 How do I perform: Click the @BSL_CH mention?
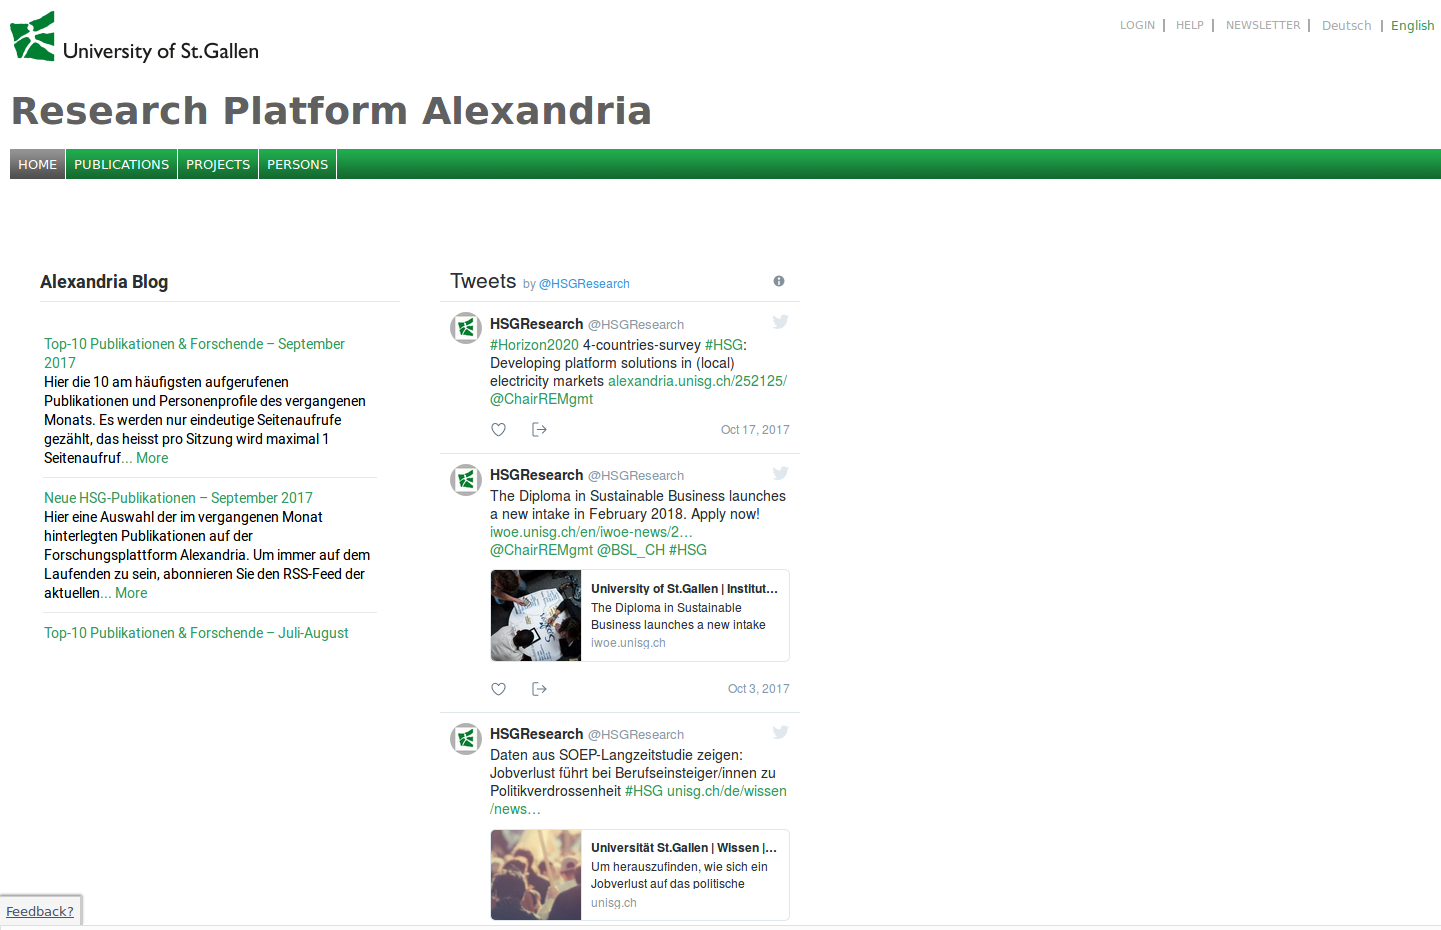[631, 550]
